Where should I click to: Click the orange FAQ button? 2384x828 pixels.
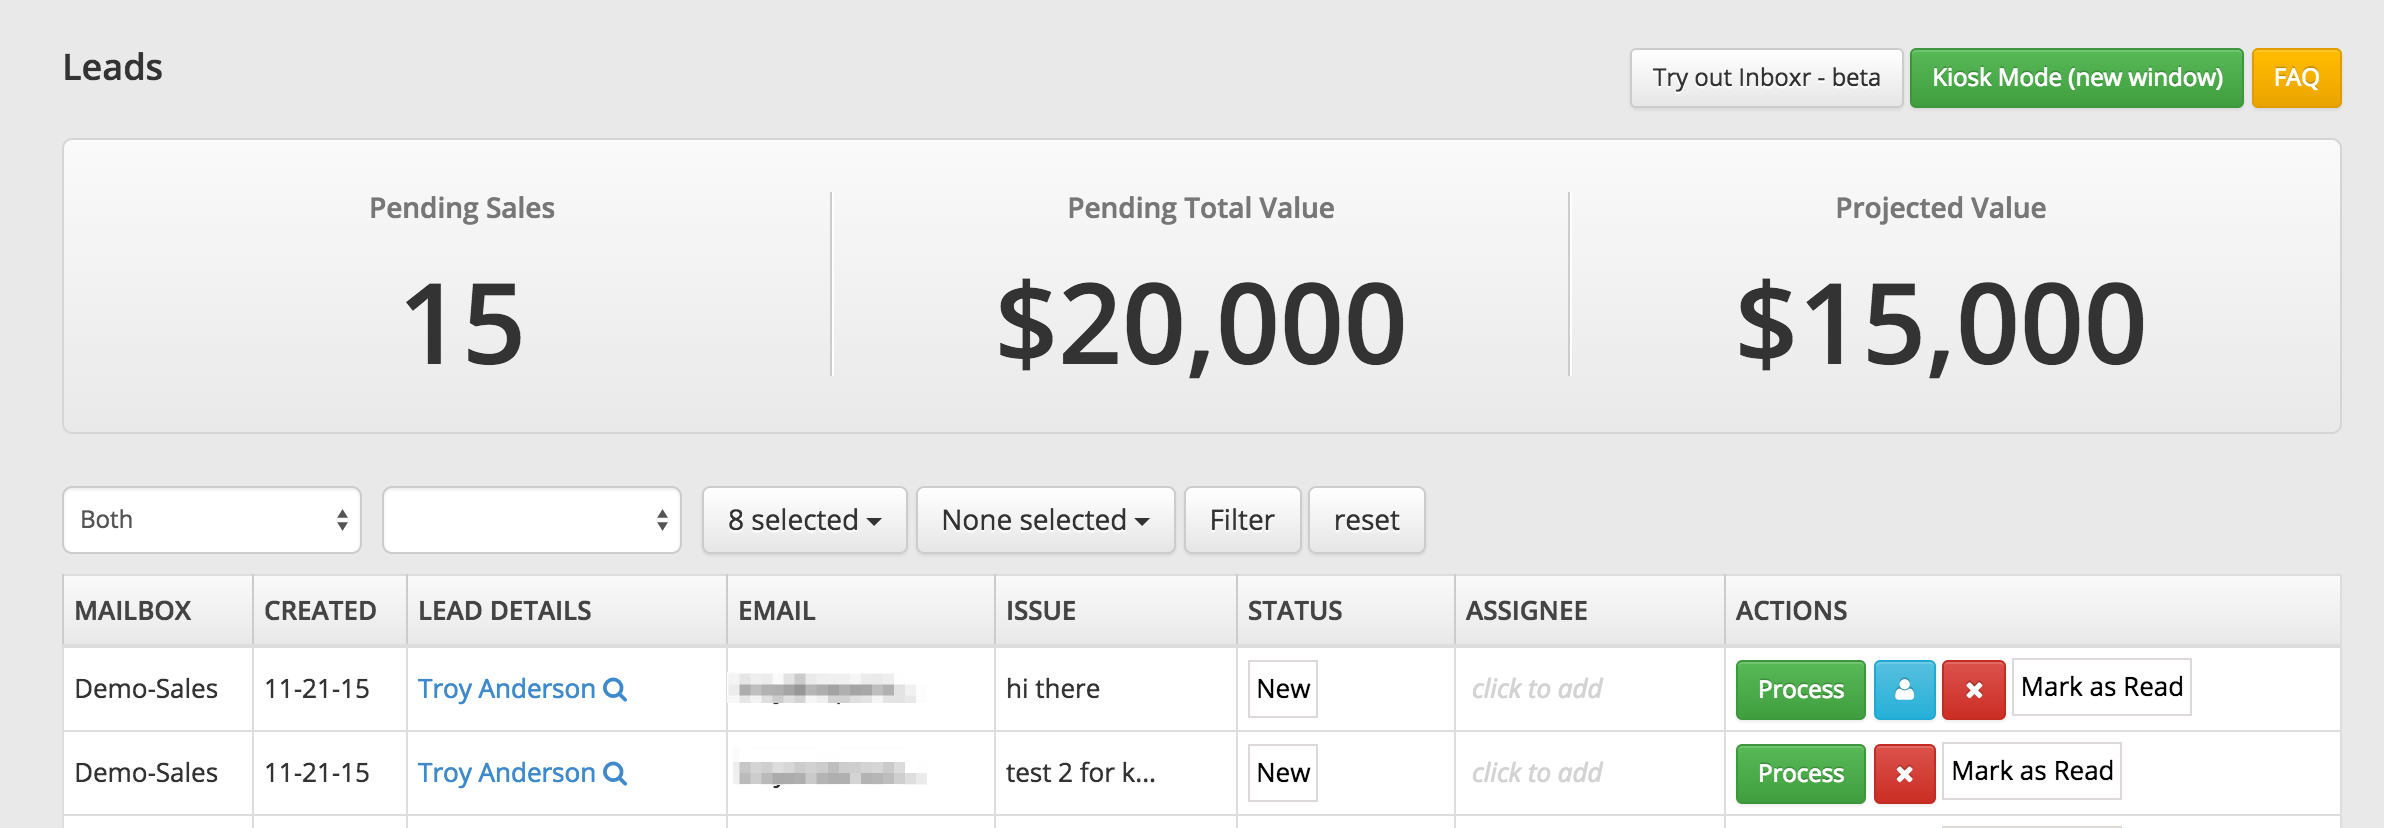[2296, 78]
